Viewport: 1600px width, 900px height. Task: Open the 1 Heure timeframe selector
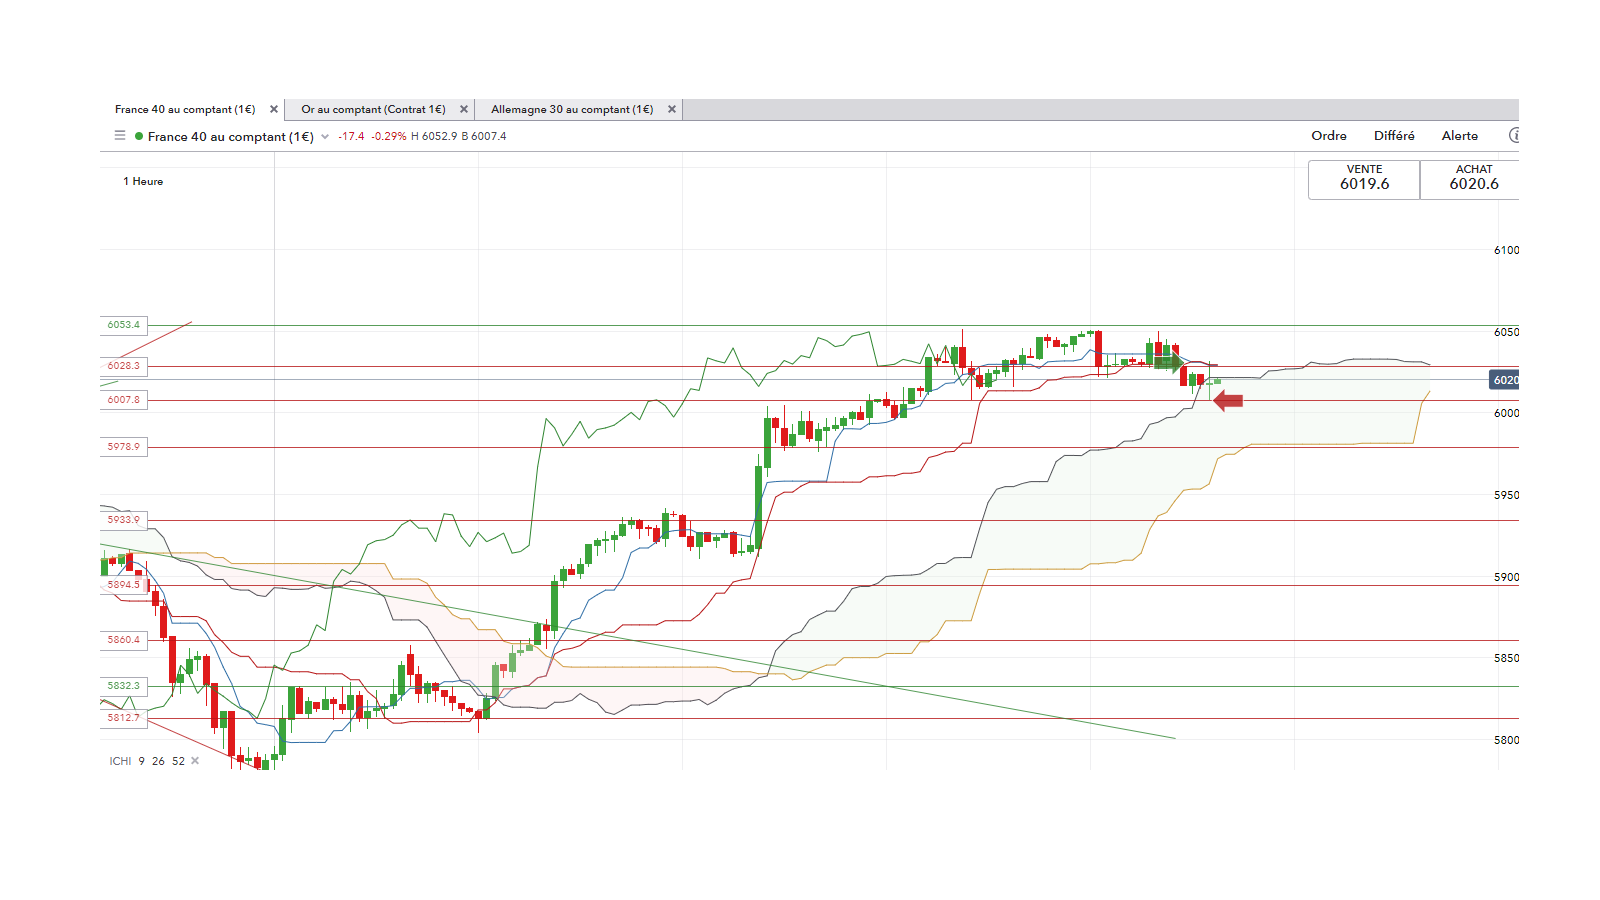pos(143,182)
